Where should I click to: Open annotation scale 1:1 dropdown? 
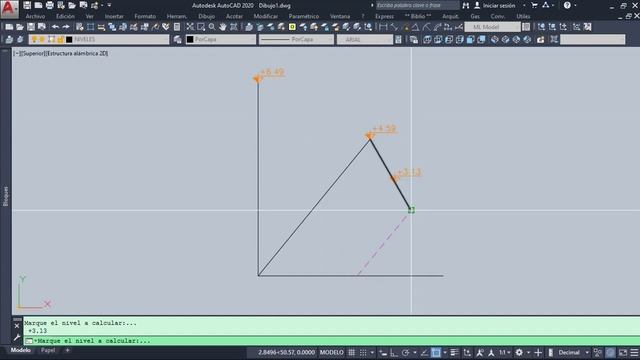click(x=504, y=352)
